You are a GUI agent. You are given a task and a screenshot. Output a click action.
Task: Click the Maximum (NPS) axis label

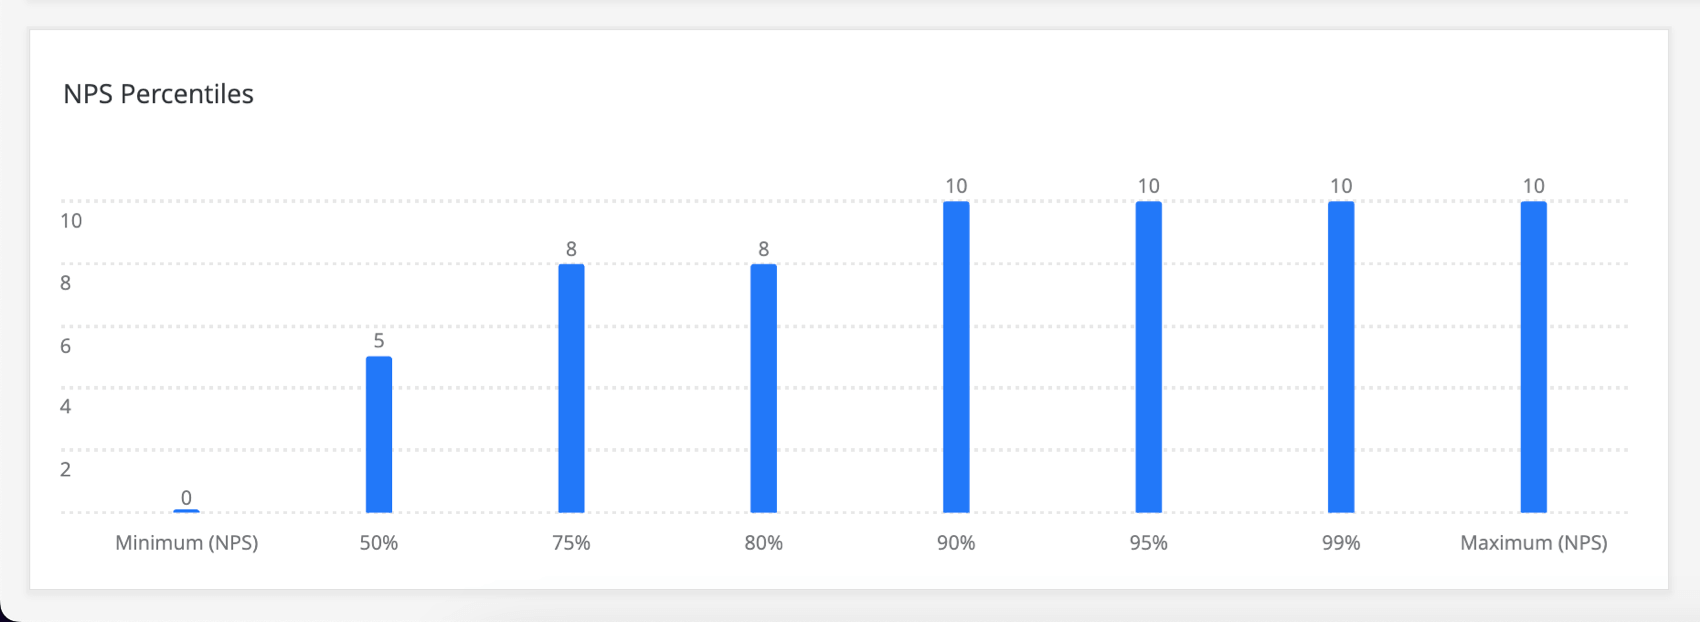[x=1533, y=543]
